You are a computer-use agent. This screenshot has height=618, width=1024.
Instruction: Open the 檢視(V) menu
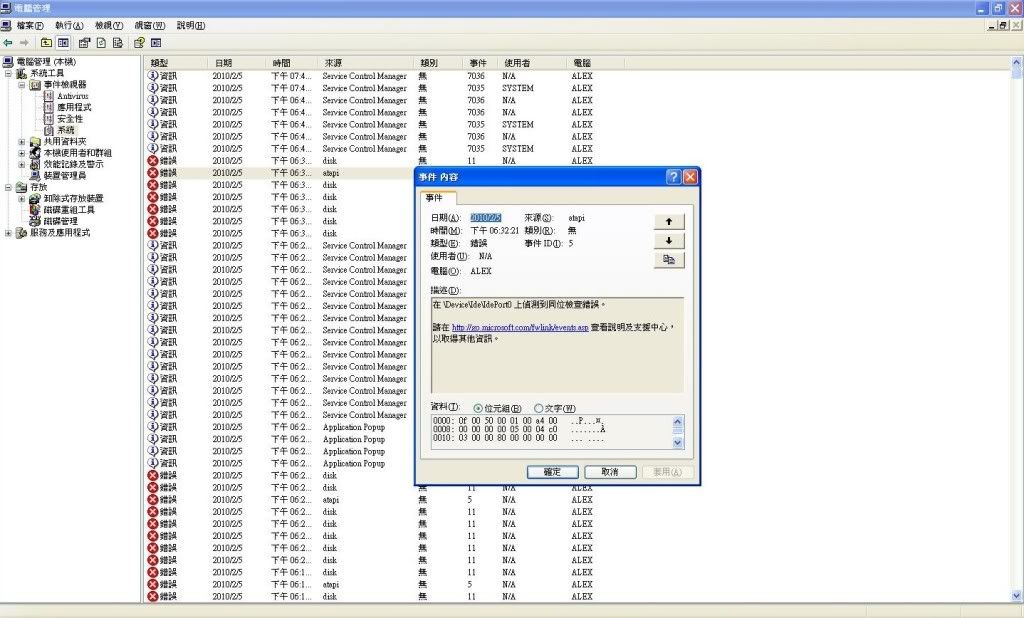tap(109, 25)
